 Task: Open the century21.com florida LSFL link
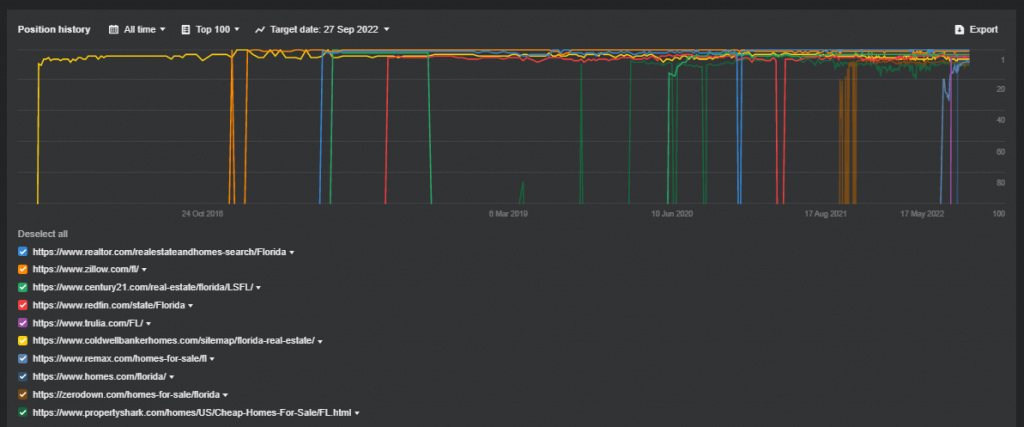(143, 287)
